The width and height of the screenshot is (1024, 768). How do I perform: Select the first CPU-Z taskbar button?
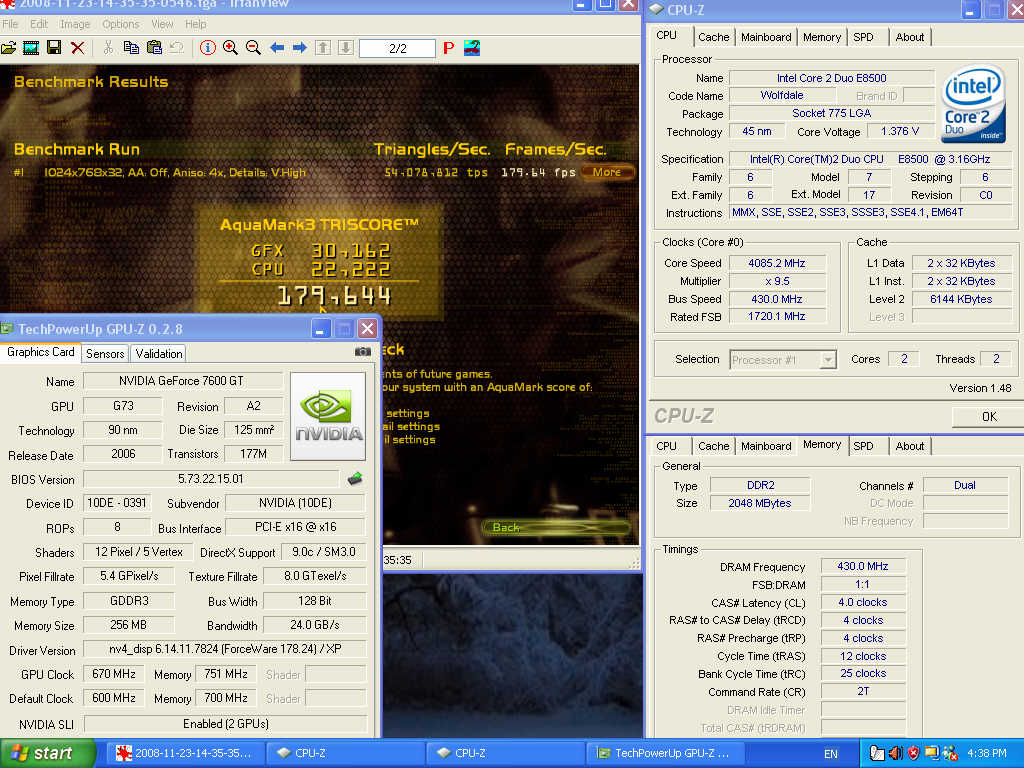[x=346, y=753]
